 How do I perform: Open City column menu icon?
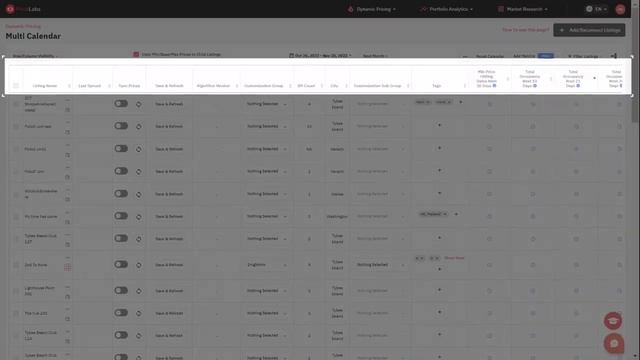tap(346, 86)
